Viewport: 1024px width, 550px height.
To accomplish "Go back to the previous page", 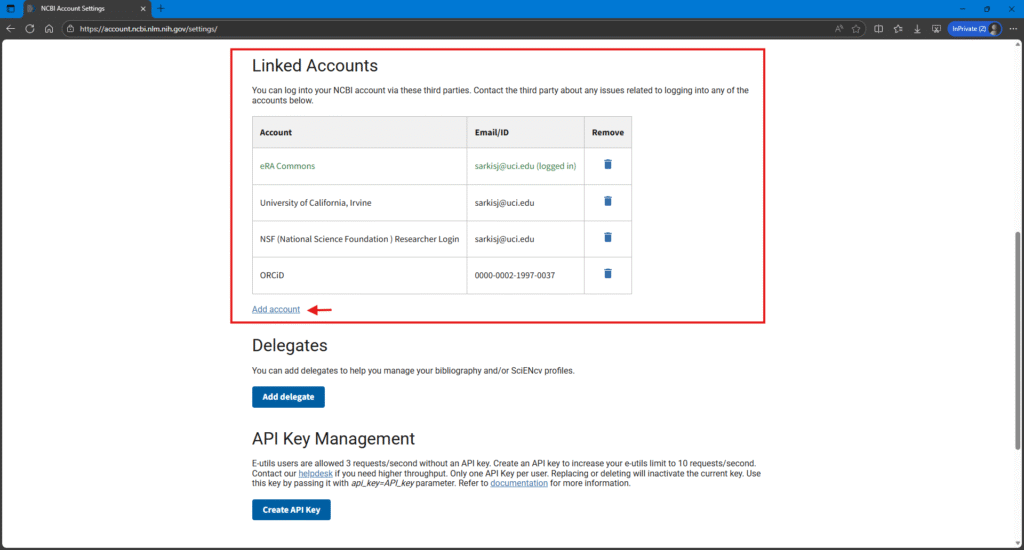I will coord(11,29).
